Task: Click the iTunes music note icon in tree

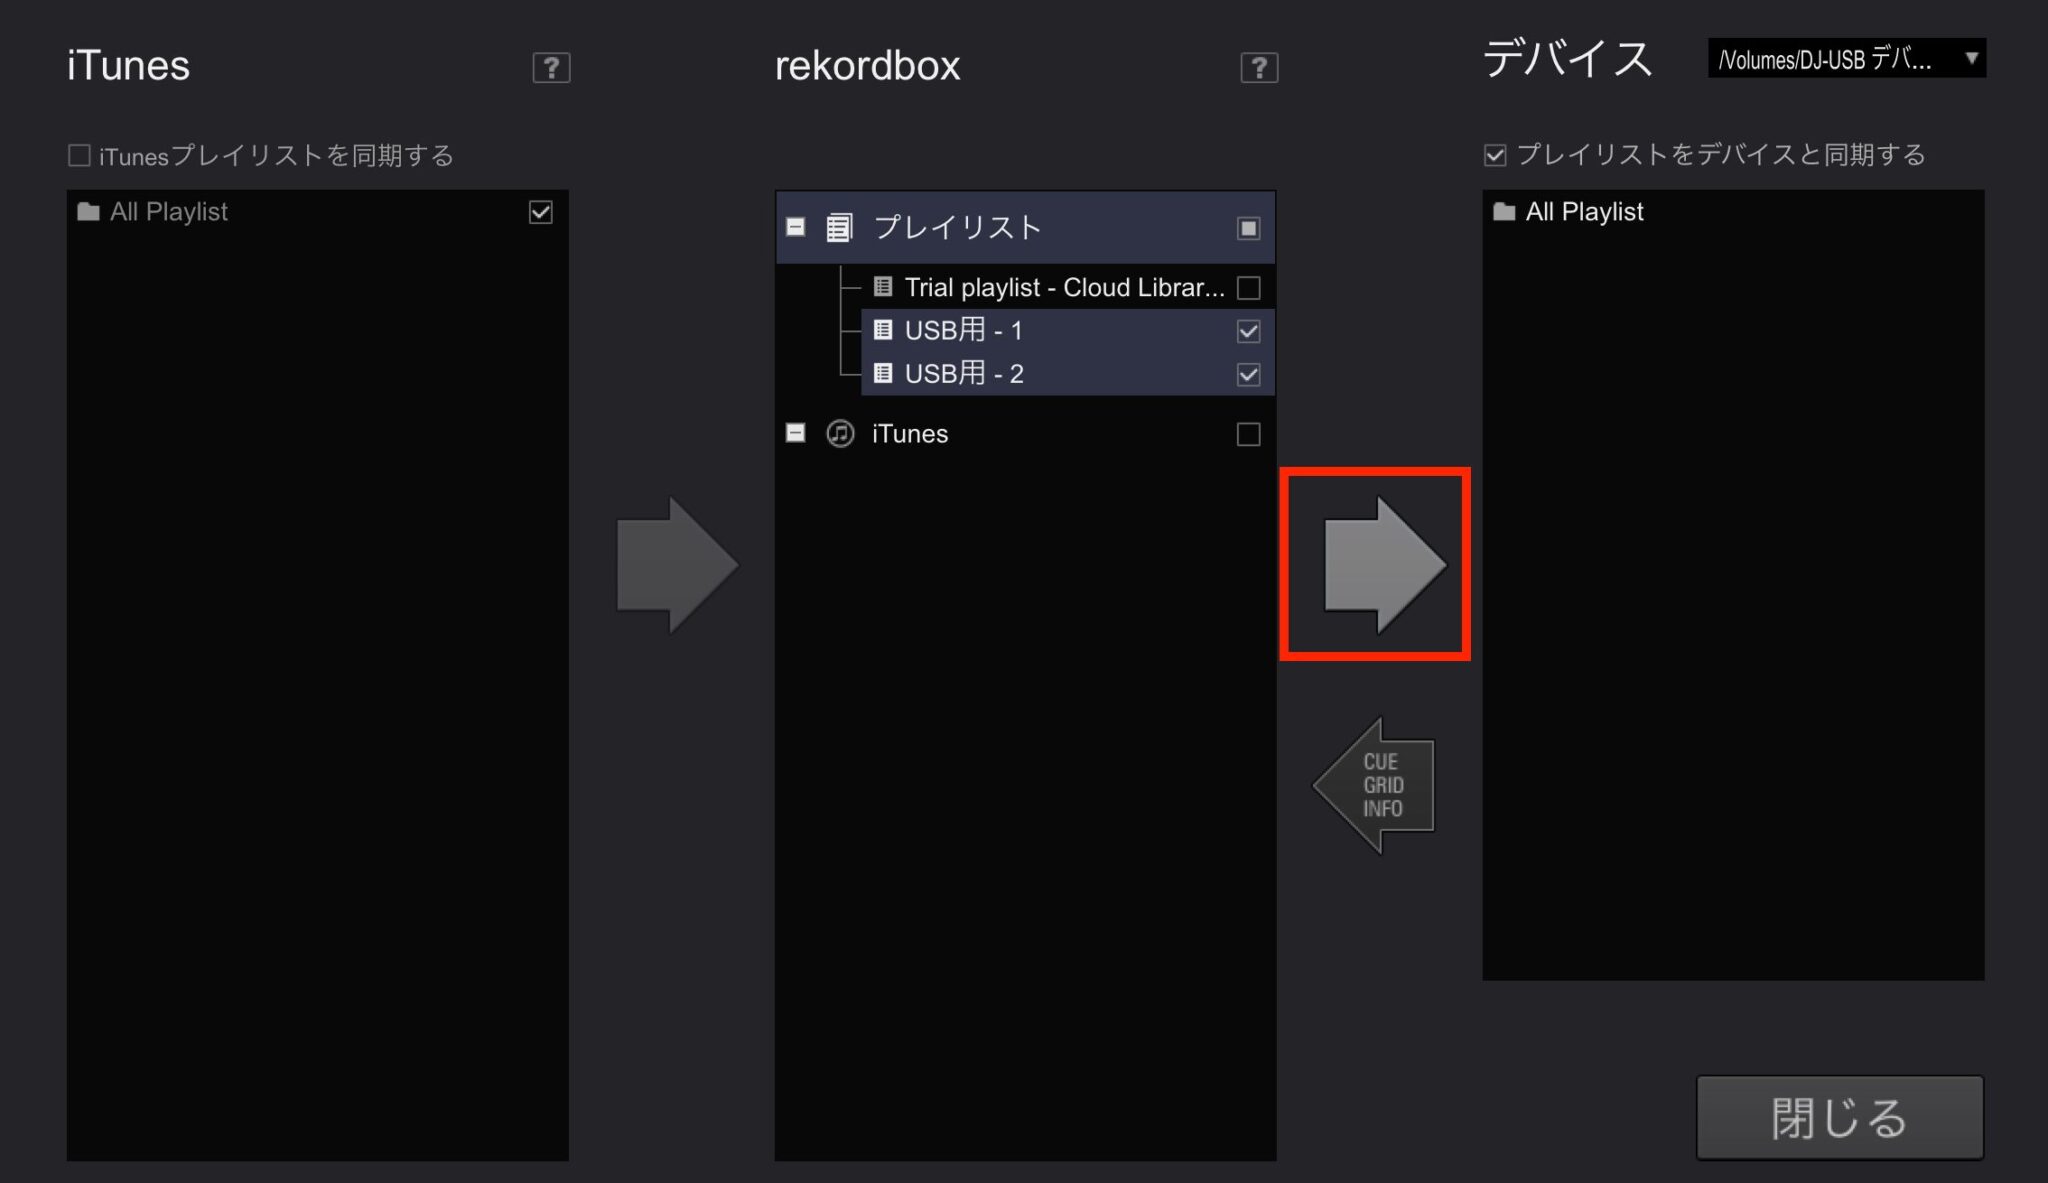Action: [840, 433]
